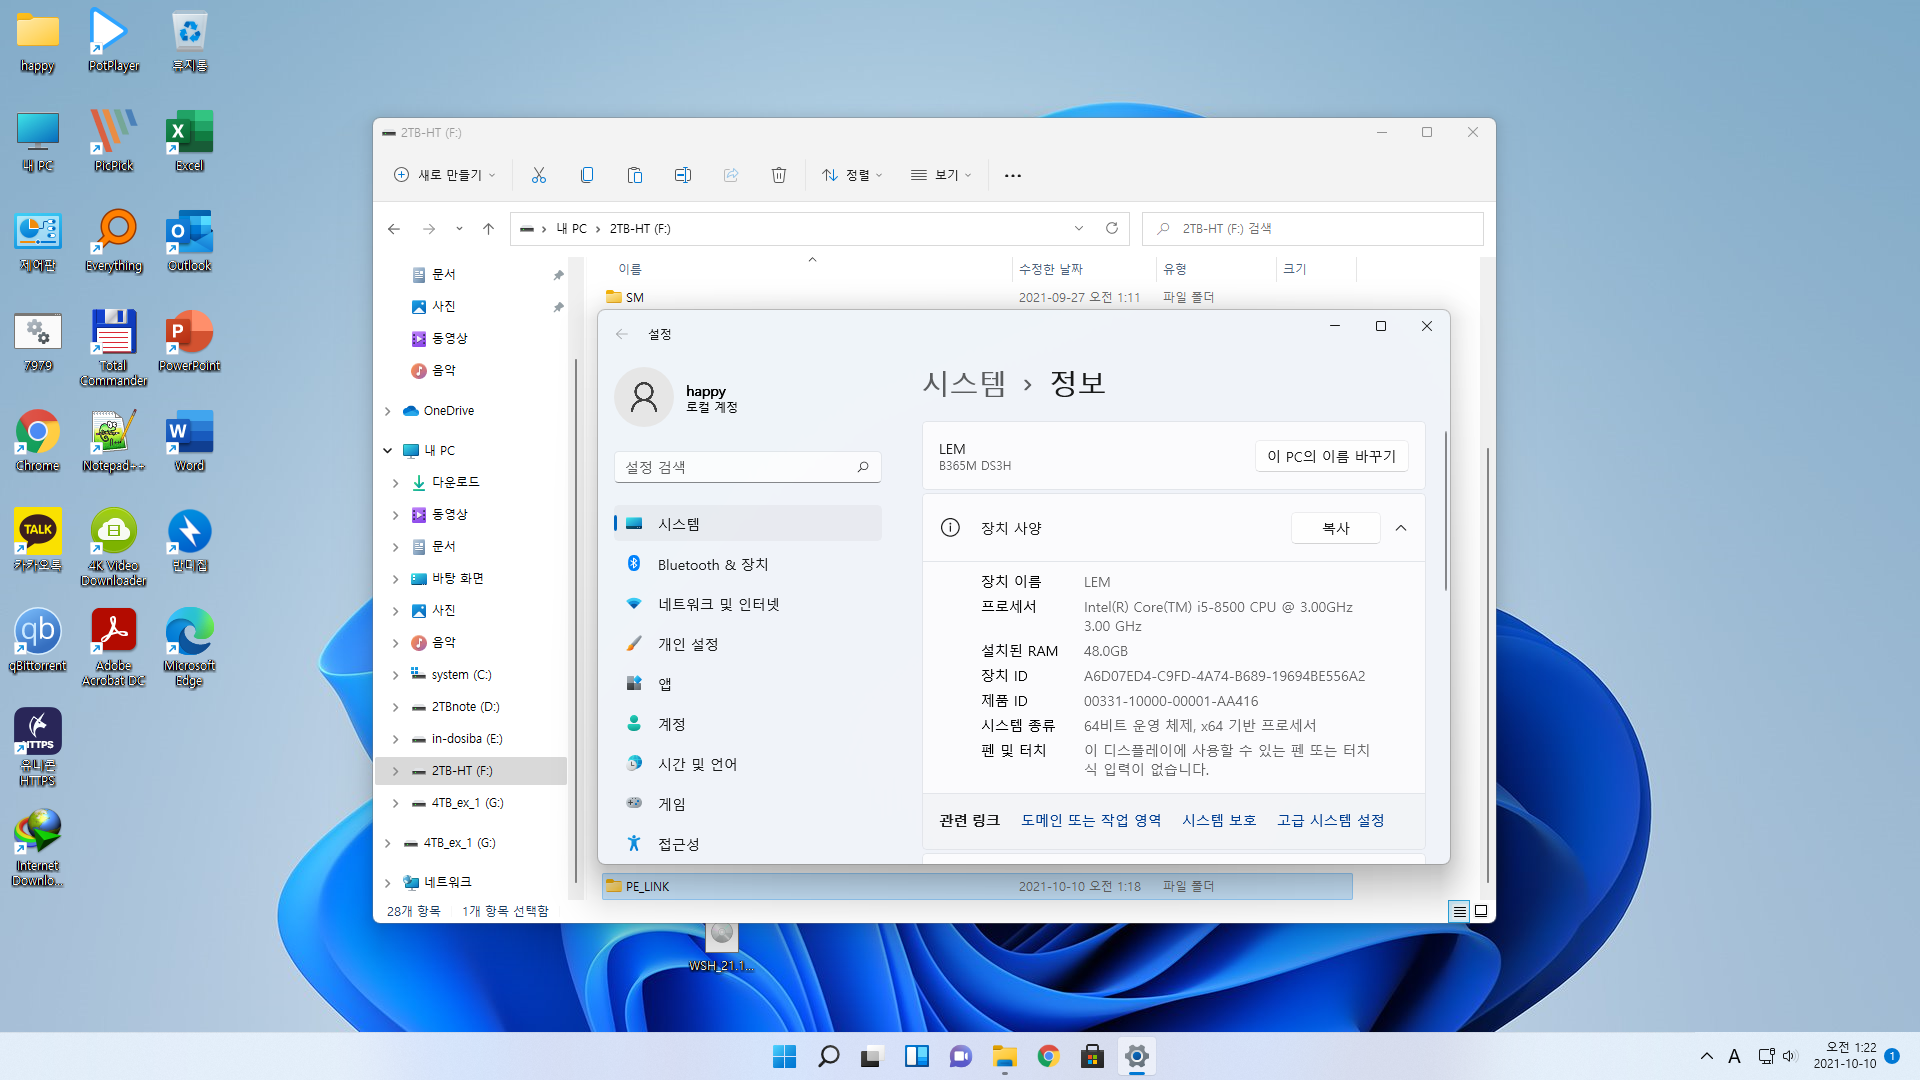Click the Paste icon in Explorer toolbar
The width and height of the screenshot is (1920, 1080).
click(635, 175)
